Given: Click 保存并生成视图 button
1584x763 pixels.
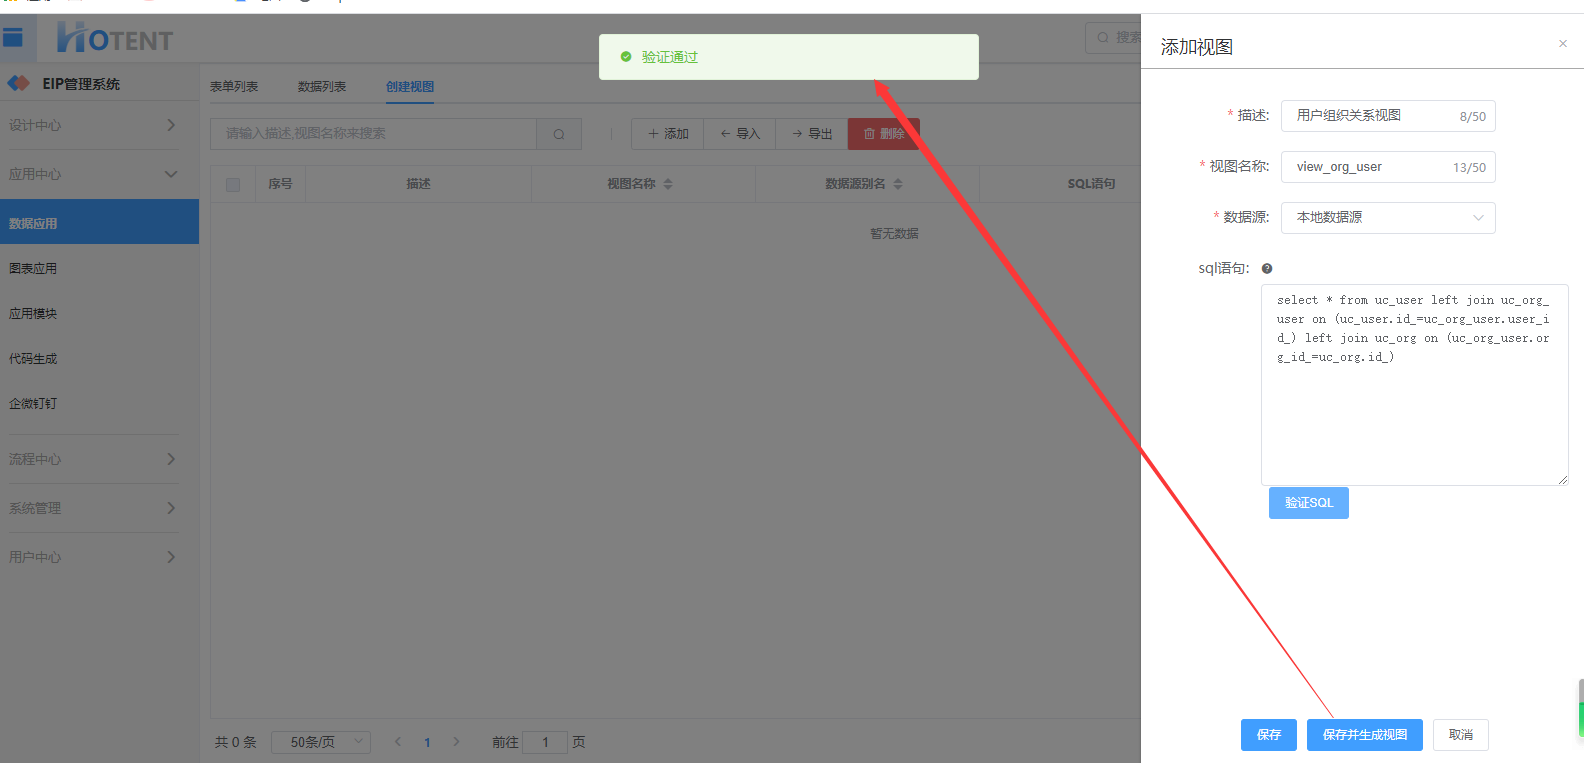Looking at the screenshot, I should (x=1365, y=735).
